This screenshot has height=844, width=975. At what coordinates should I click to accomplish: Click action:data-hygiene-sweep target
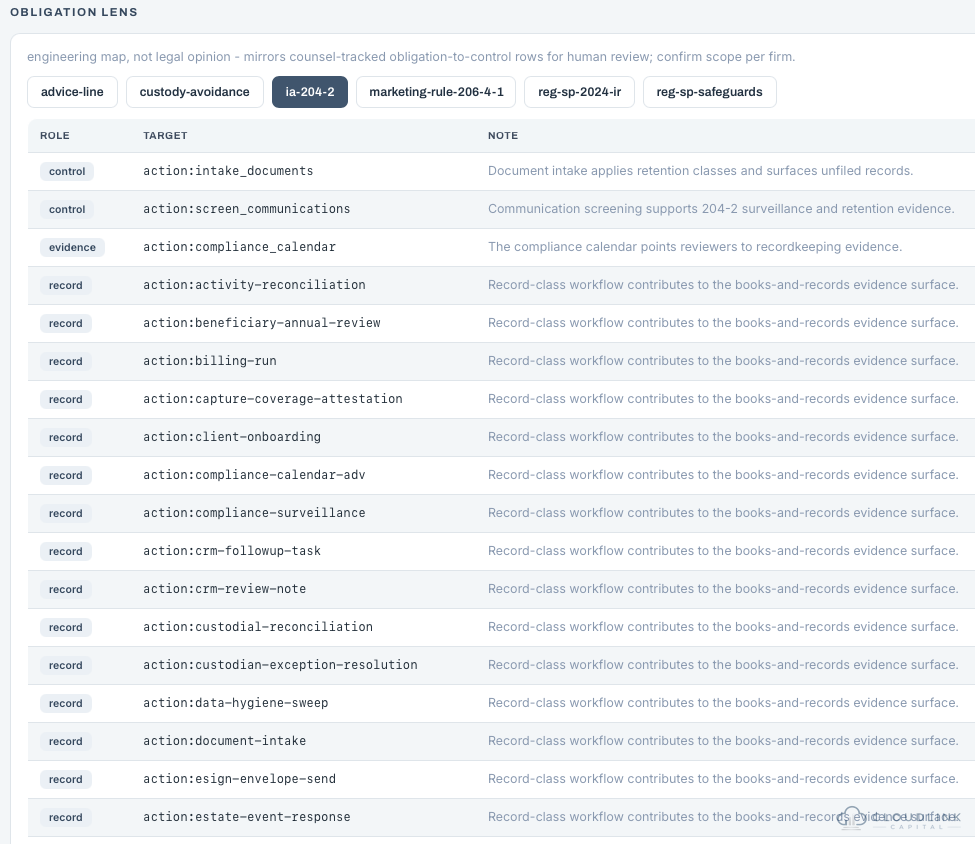(236, 703)
